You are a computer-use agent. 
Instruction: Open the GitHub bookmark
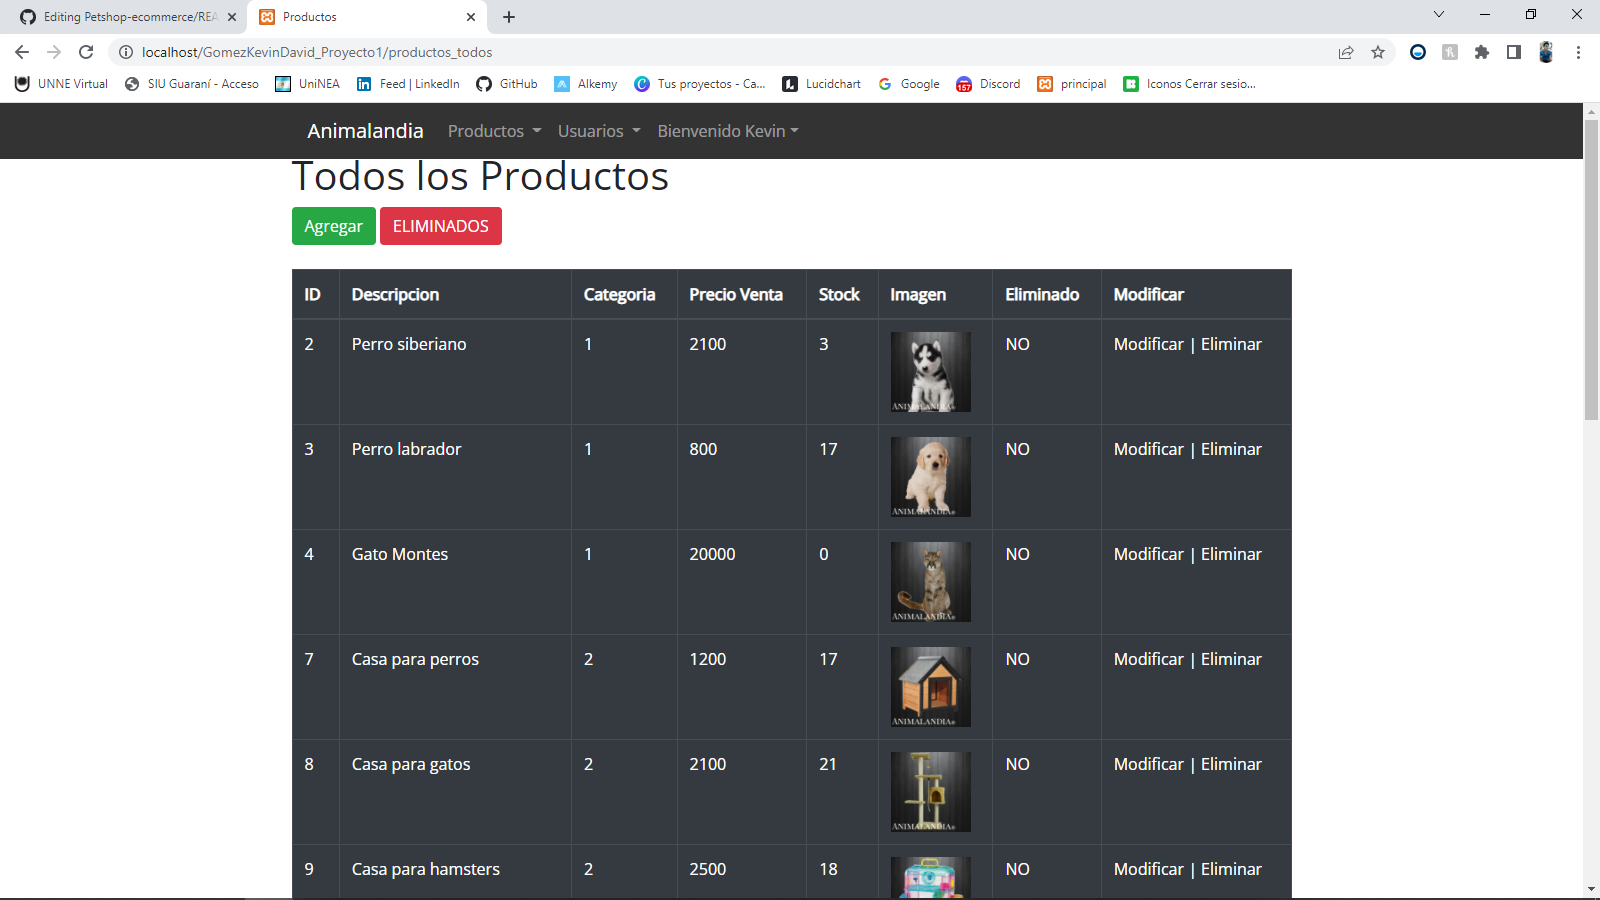click(506, 84)
